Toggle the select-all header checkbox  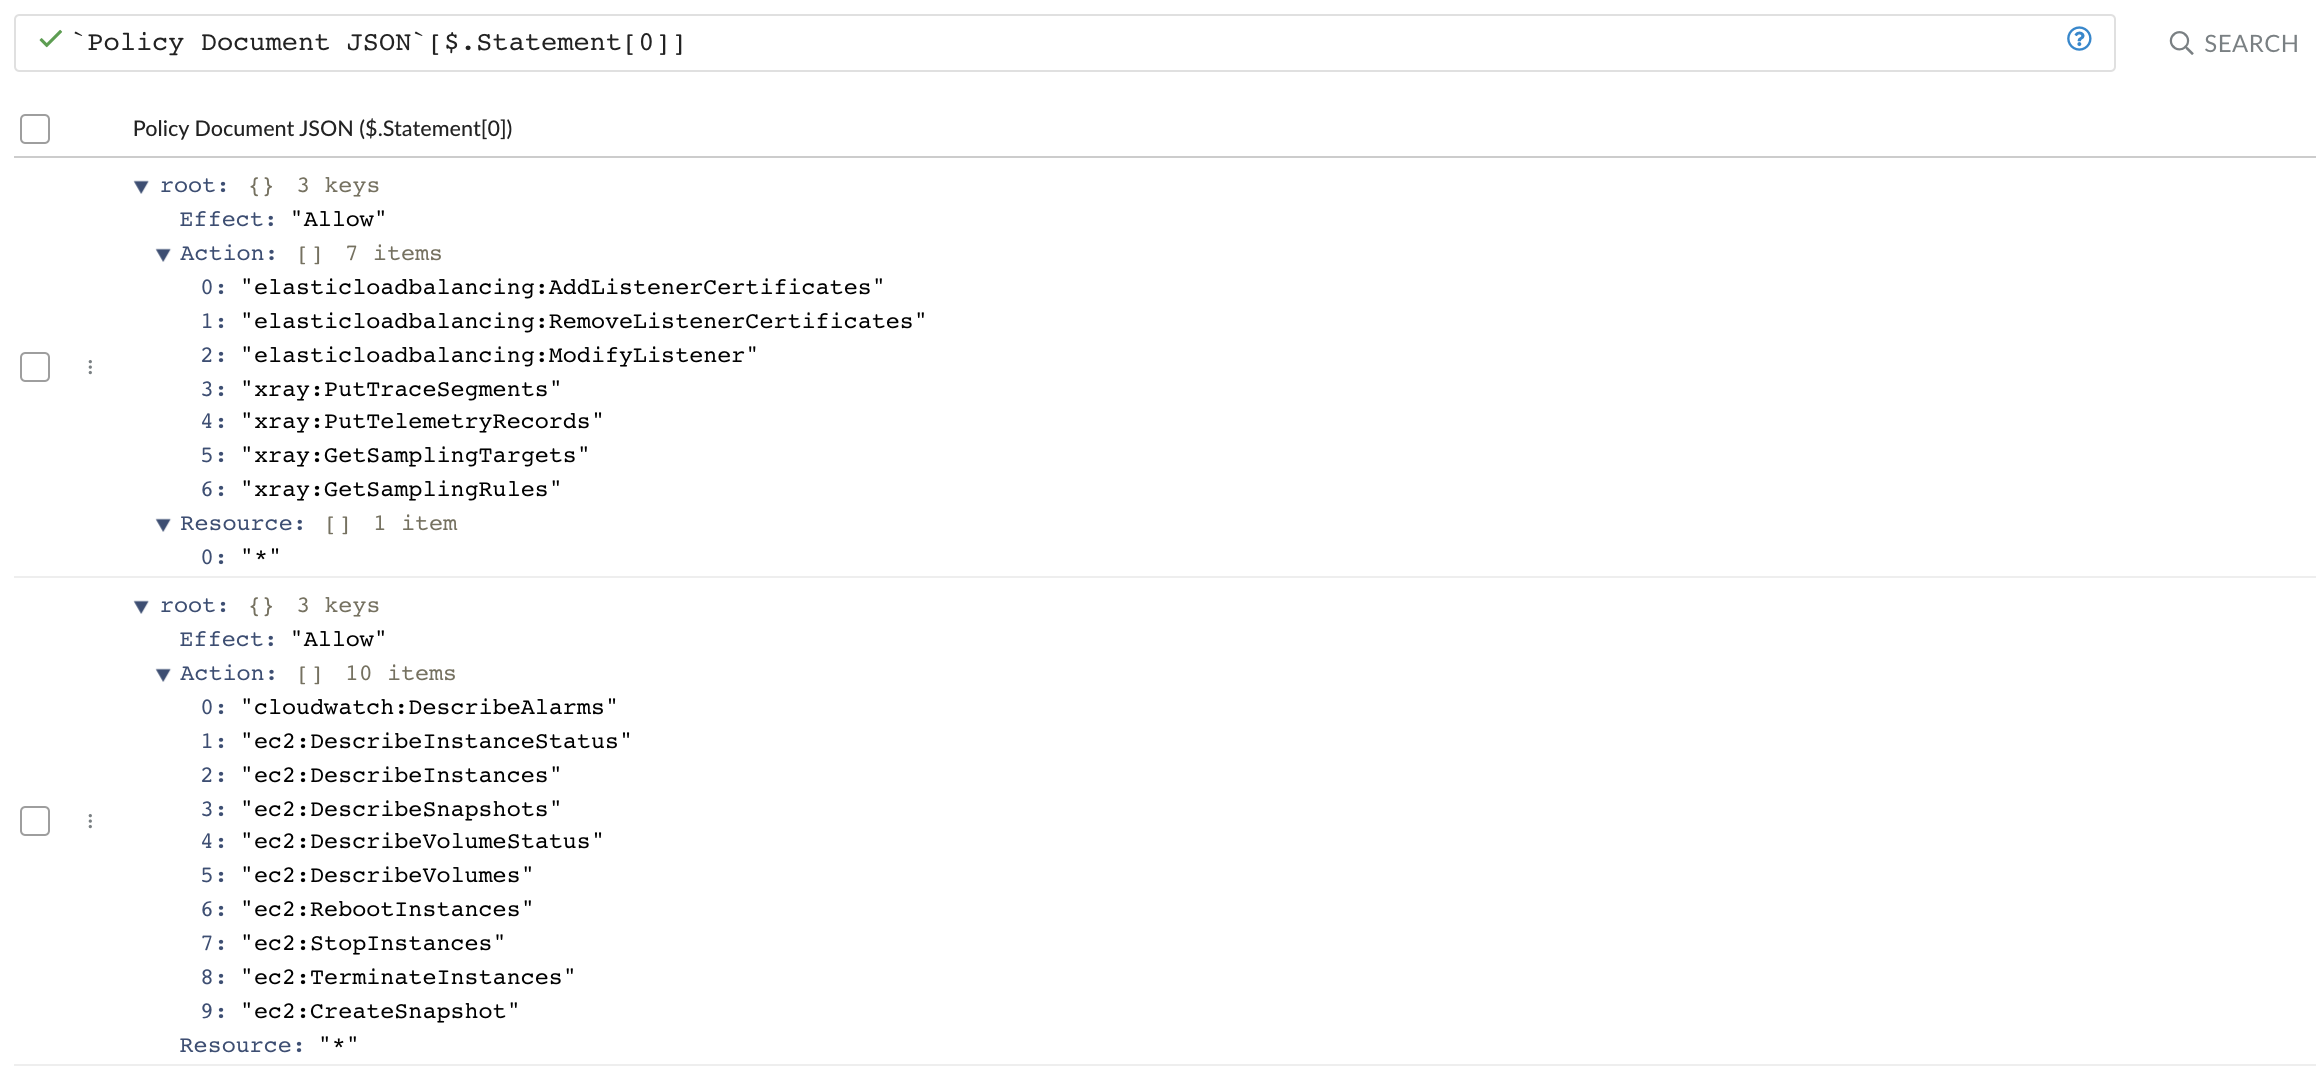coord(35,129)
